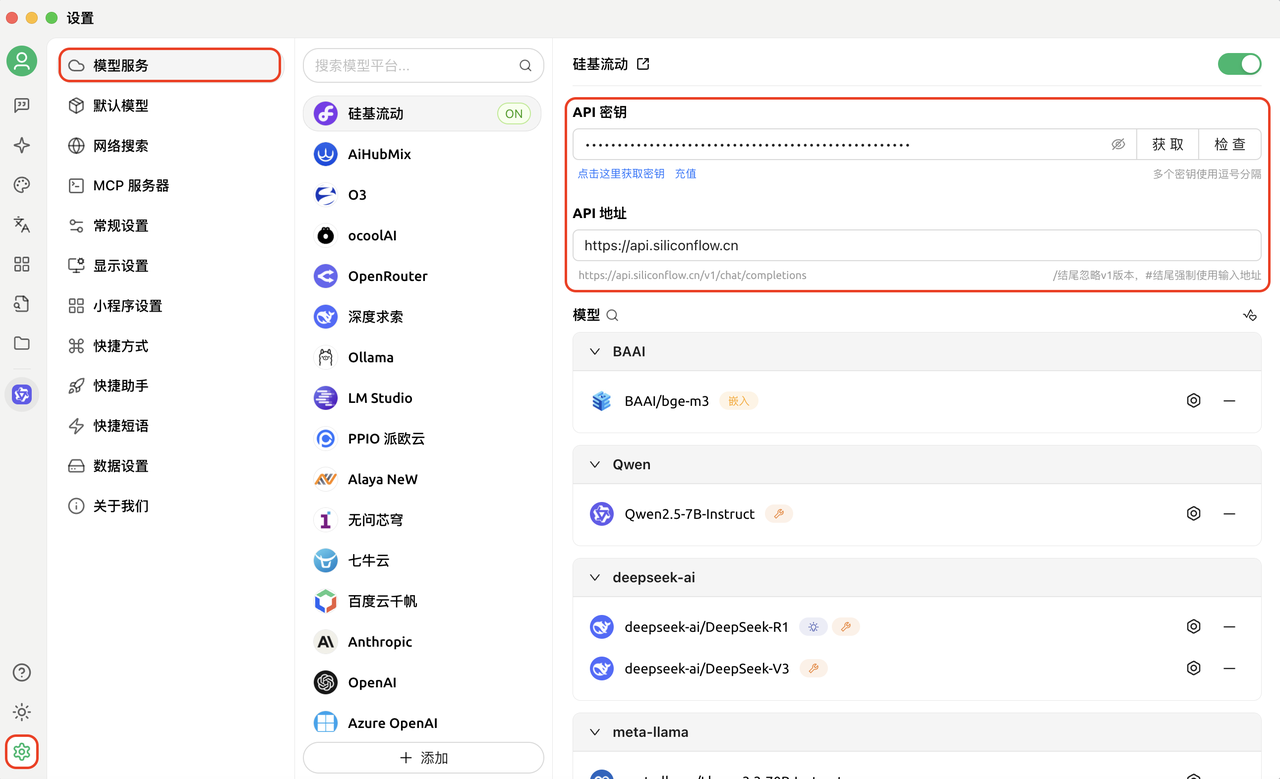Open the knowledge base document sidebar icon

[22, 304]
